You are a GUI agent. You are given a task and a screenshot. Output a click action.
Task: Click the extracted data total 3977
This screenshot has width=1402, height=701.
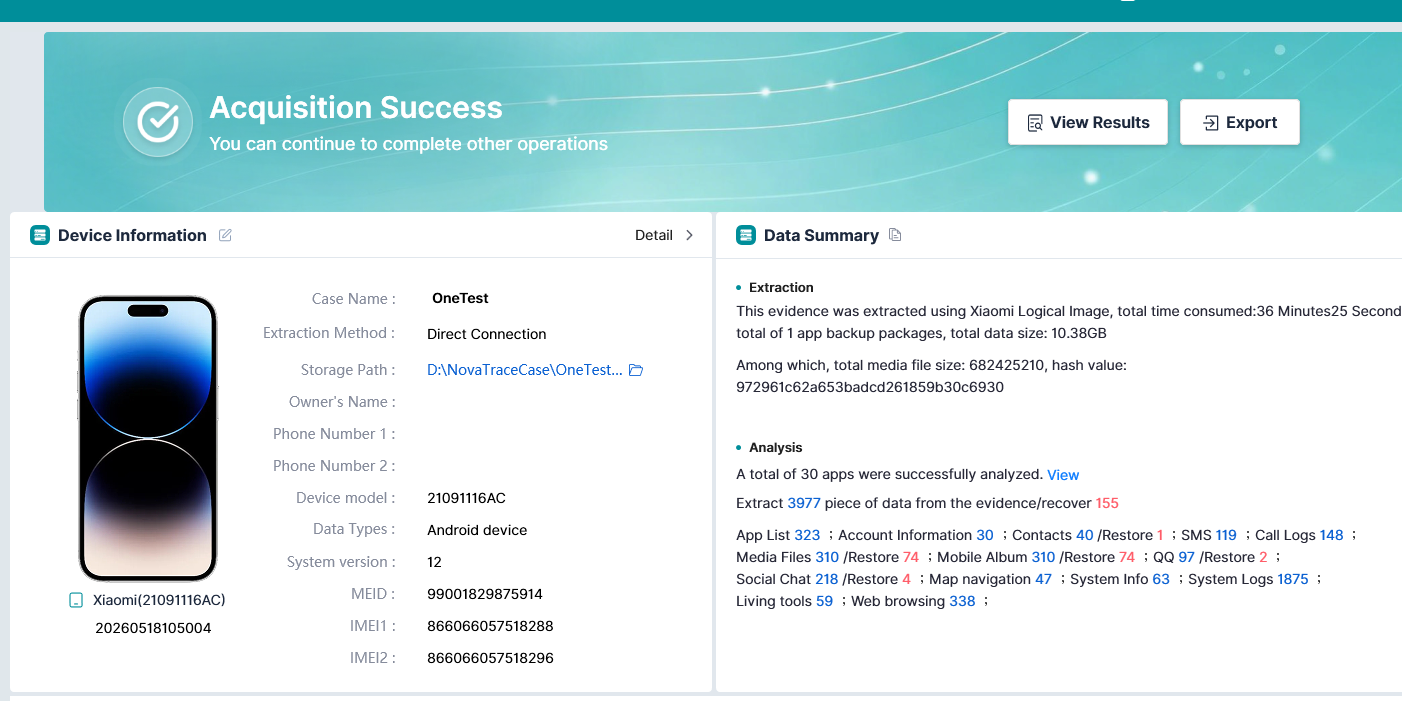click(804, 503)
